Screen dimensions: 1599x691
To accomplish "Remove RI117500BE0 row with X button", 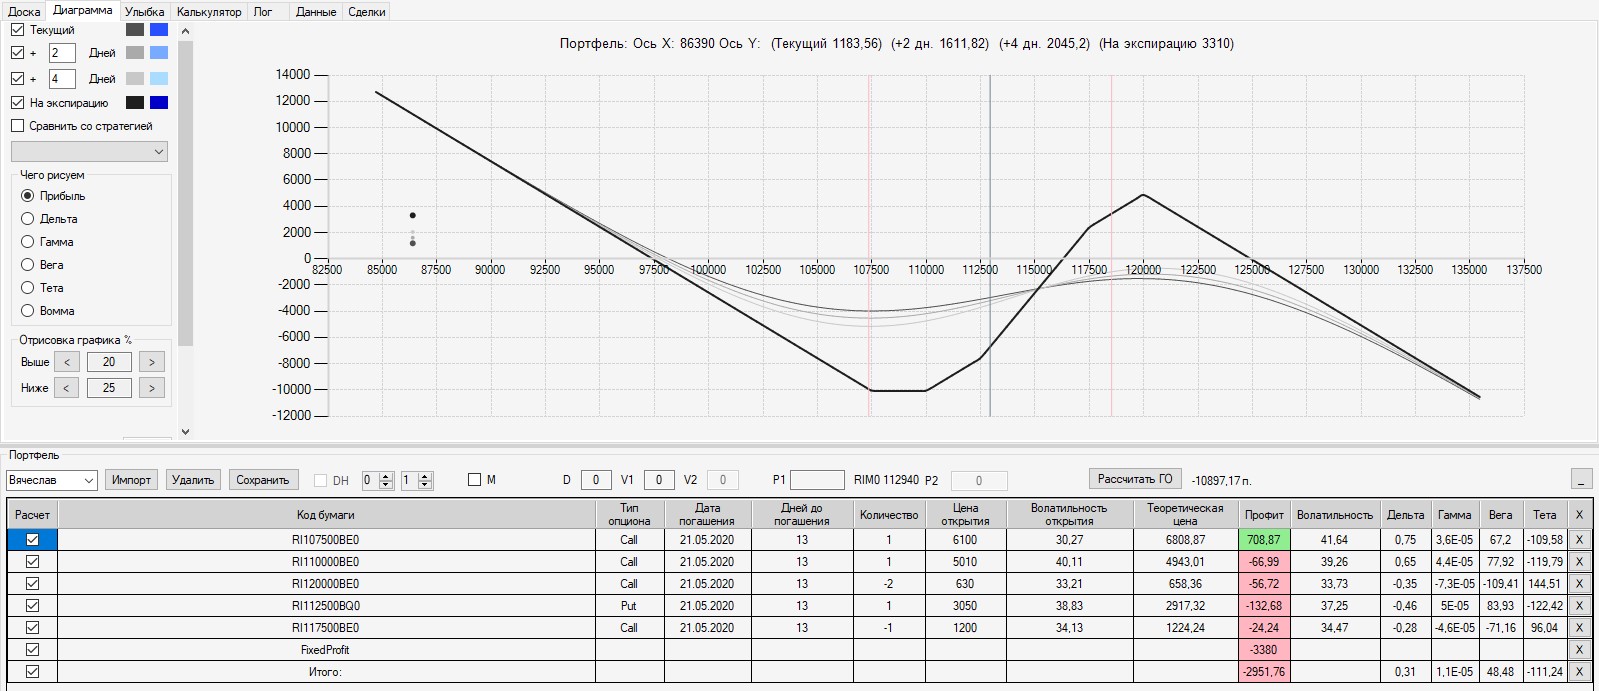I will [1579, 628].
